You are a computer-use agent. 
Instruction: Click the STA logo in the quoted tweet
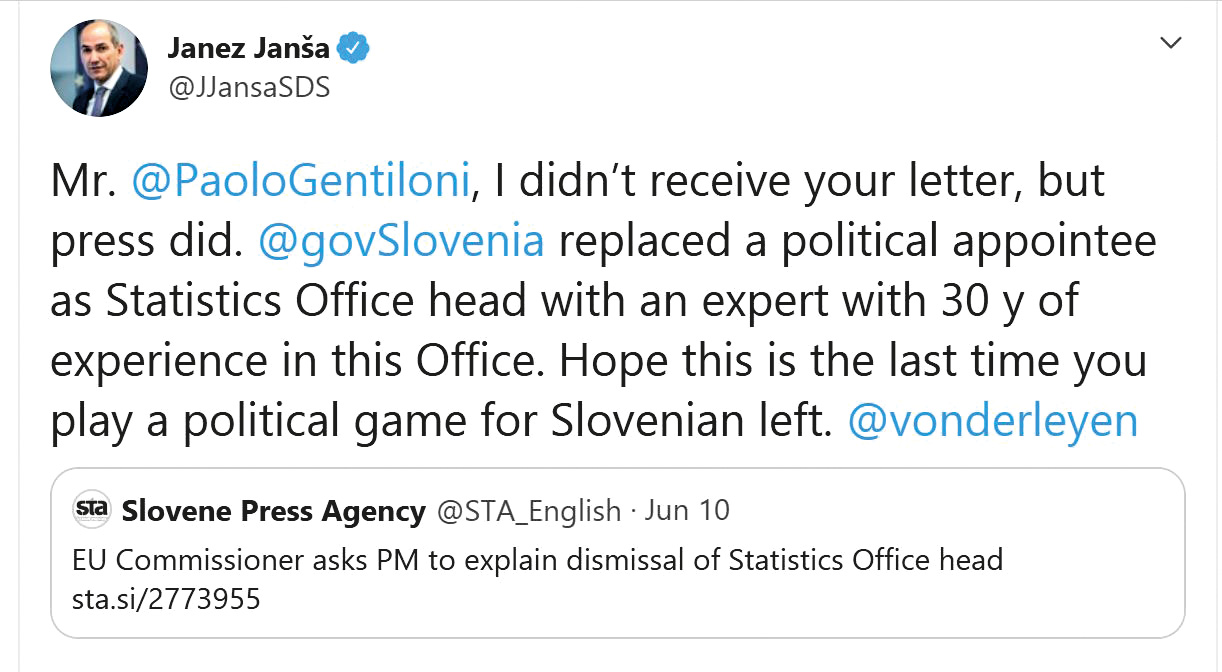[x=92, y=510]
